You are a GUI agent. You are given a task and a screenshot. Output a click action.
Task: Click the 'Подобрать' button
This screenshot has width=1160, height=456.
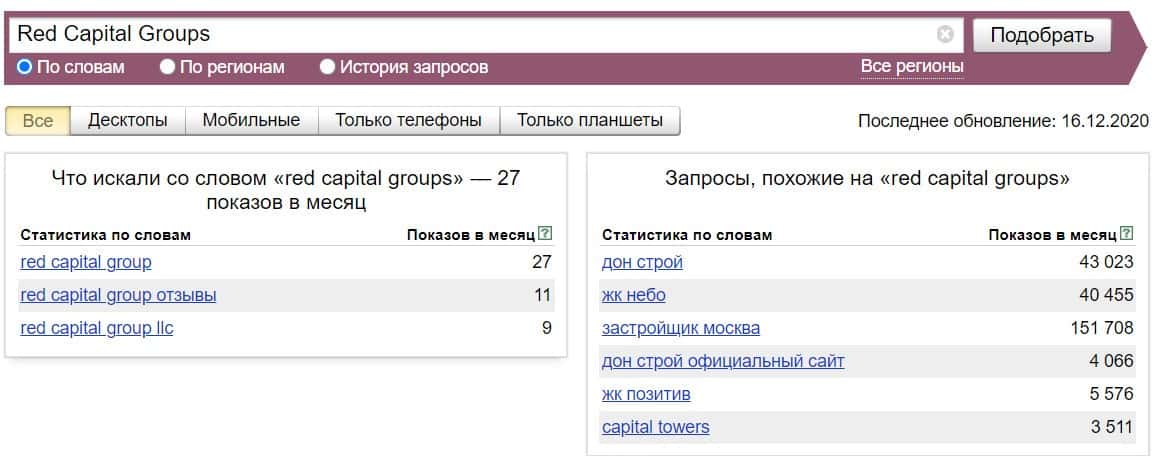pos(1042,35)
